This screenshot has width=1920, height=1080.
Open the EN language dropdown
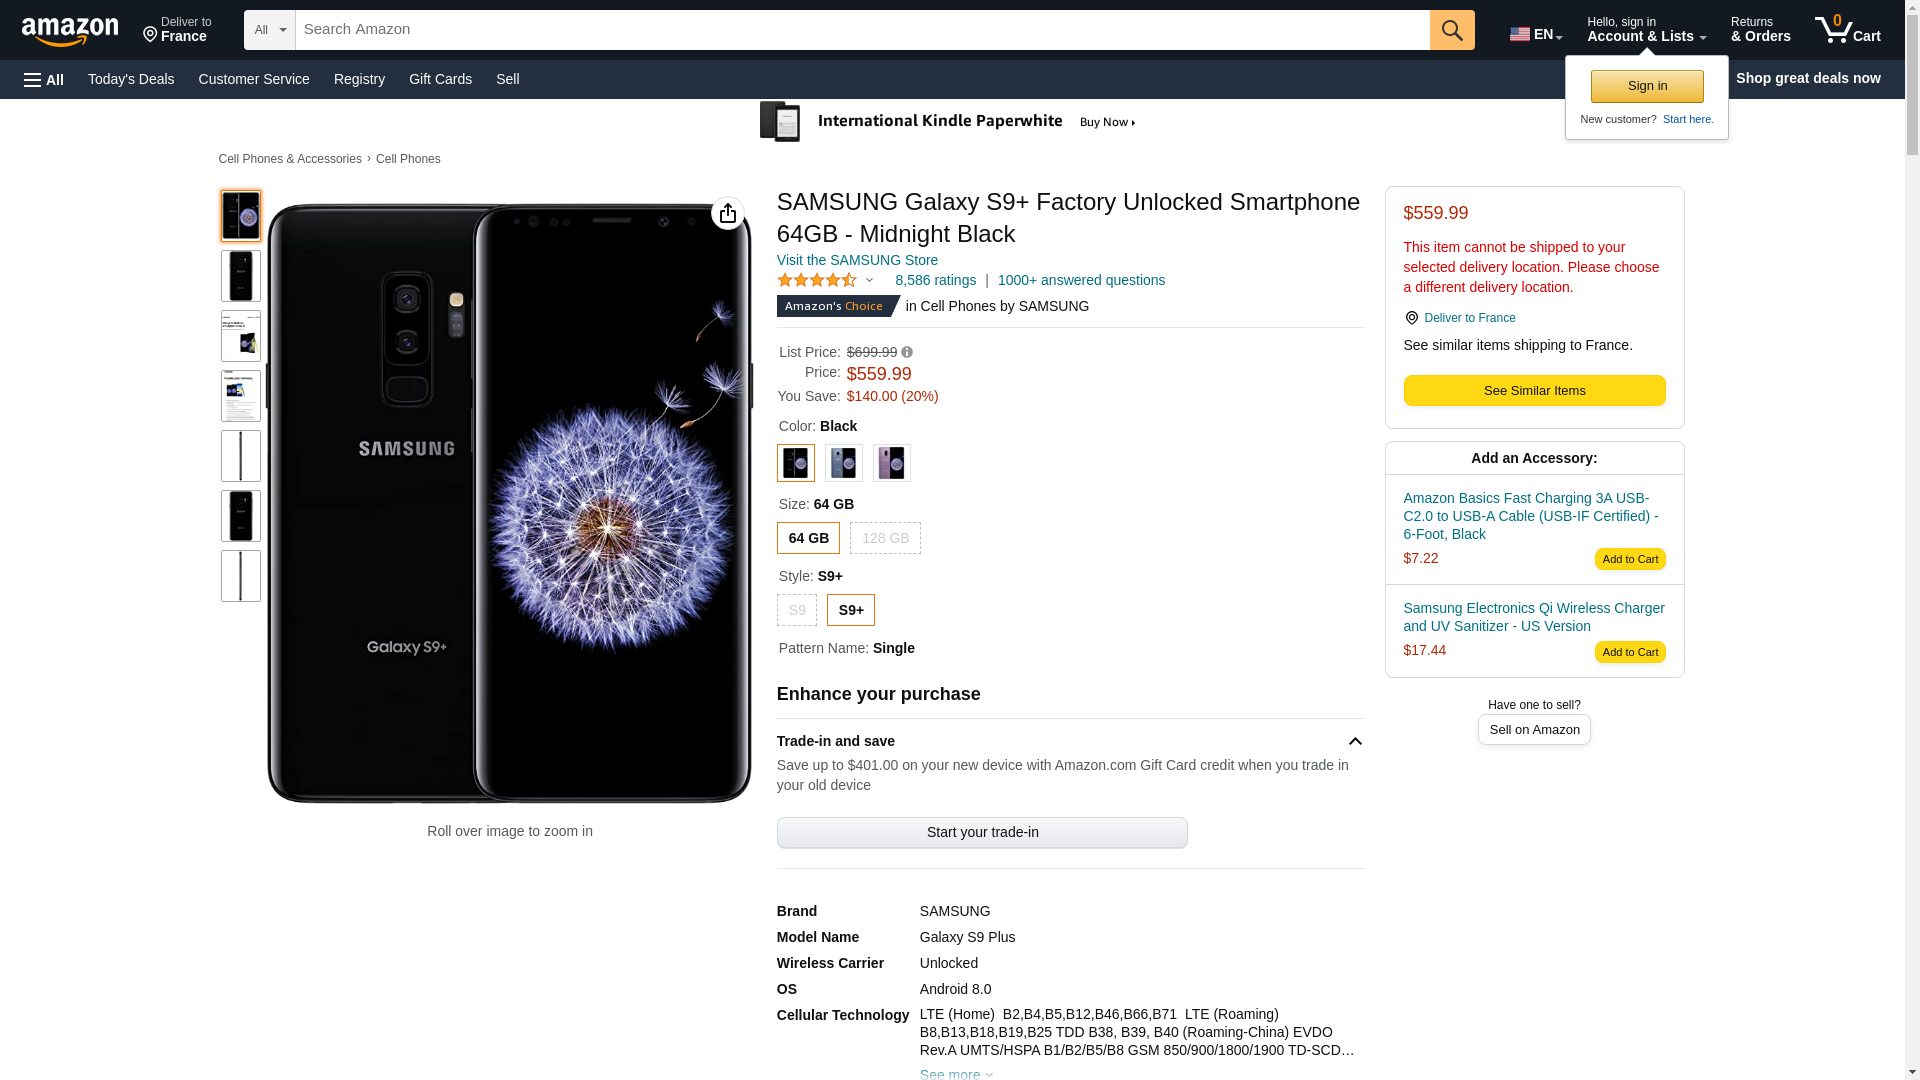(x=1535, y=34)
